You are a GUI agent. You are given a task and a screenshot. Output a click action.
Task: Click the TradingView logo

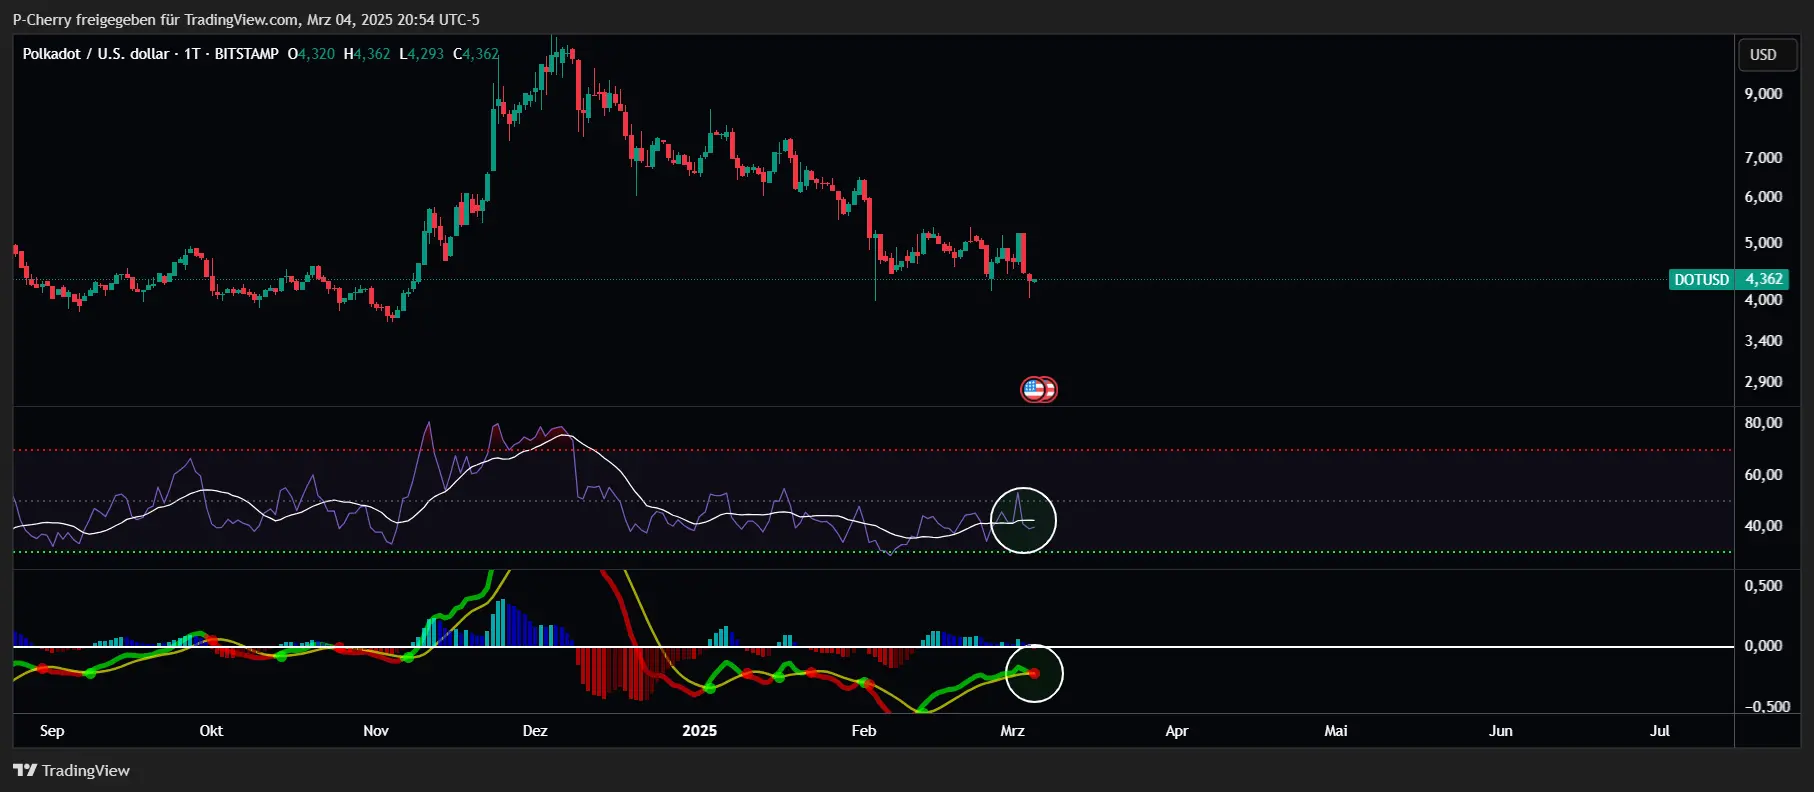tap(72, 770)
